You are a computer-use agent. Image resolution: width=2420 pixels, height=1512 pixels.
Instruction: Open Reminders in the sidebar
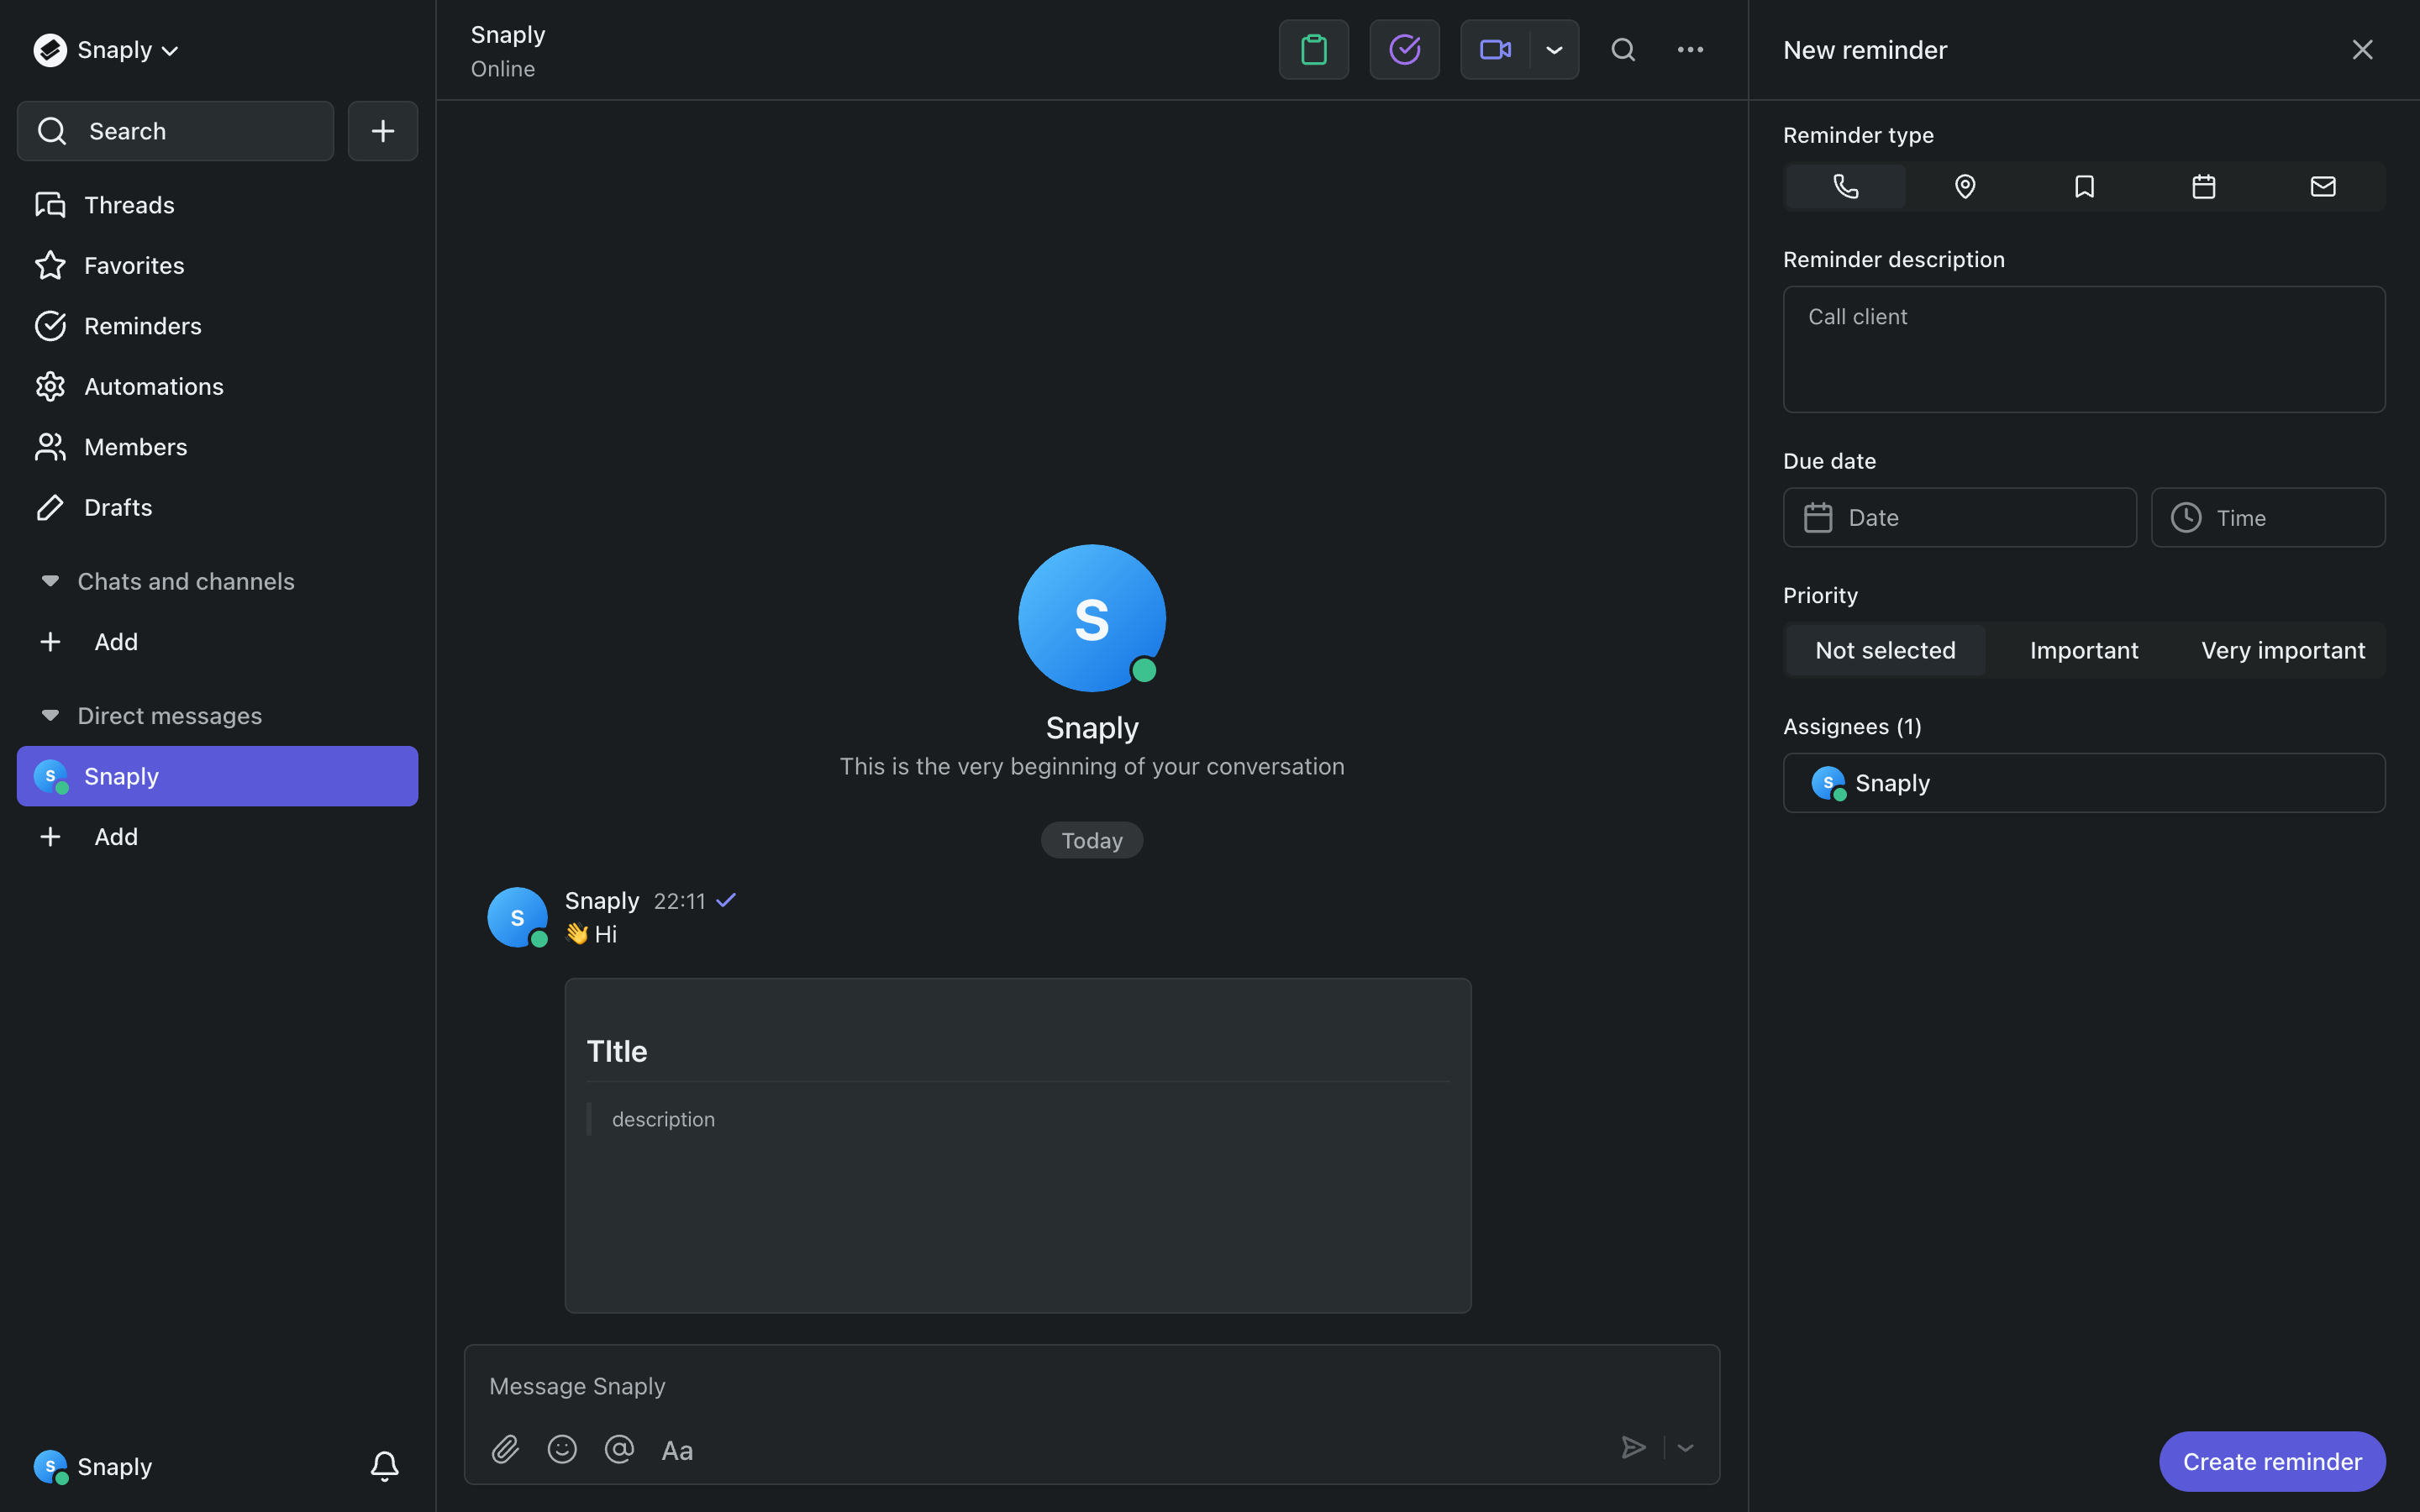[x=217, y=326]
